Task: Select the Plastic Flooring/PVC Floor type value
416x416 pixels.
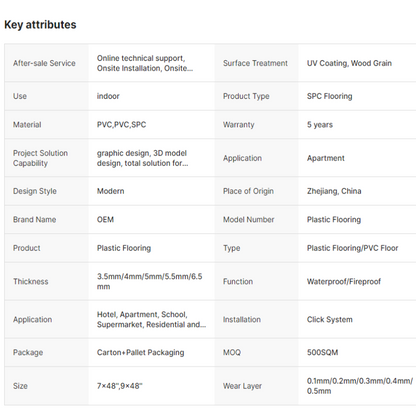Action: tap(352, 248)
